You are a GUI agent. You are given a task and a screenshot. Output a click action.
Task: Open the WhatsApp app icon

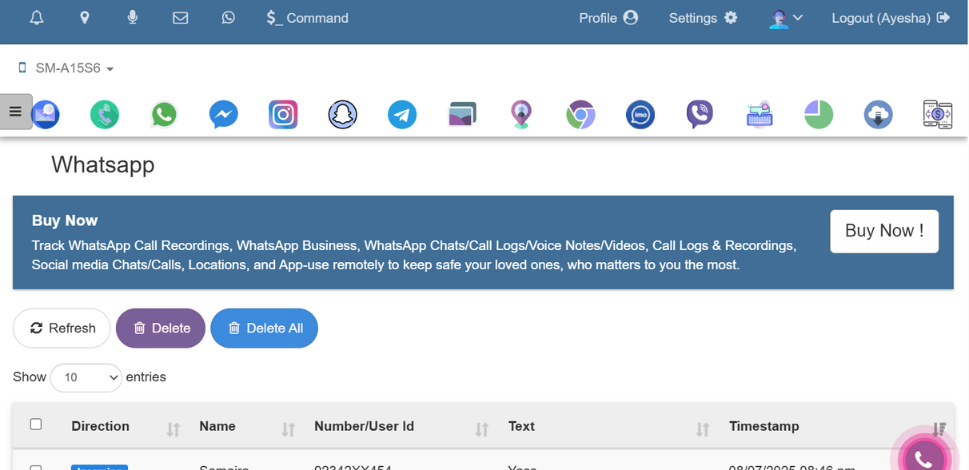(164, 115)
